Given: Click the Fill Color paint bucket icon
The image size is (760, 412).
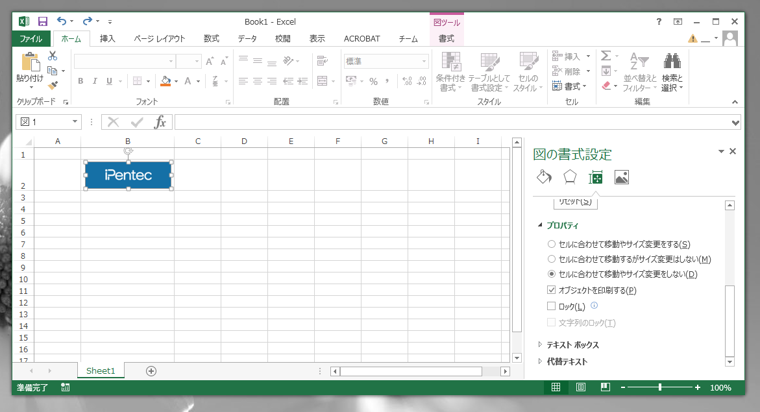Looking at the screenshot, I should [166, 81].
